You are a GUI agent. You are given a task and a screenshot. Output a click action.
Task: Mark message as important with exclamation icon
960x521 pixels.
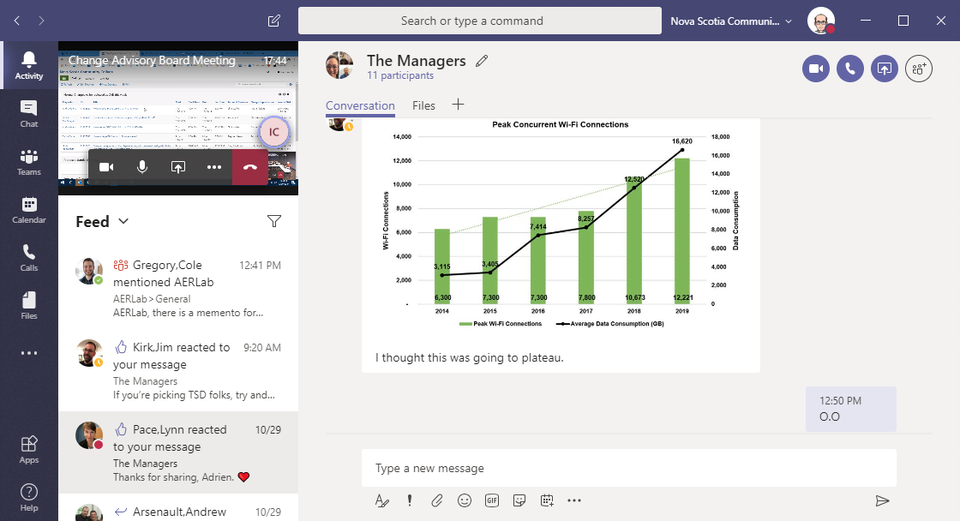point(409,500)
